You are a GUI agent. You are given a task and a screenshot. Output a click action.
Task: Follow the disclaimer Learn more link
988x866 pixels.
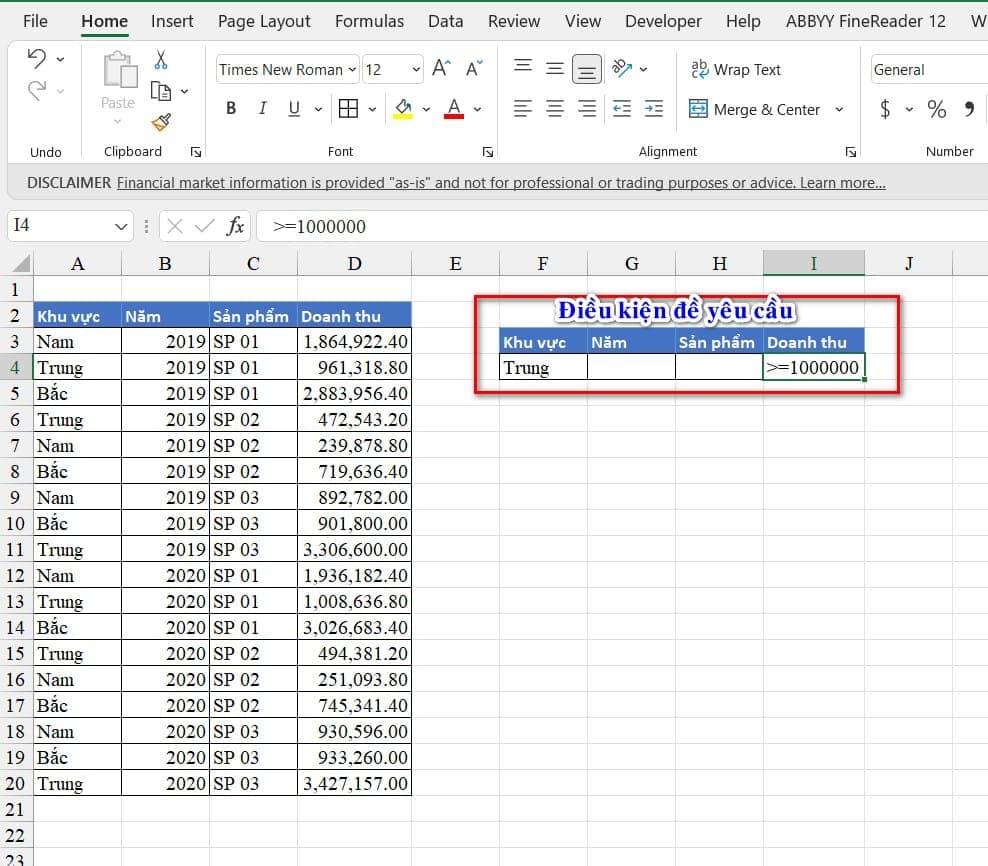[x=842, y=183]
